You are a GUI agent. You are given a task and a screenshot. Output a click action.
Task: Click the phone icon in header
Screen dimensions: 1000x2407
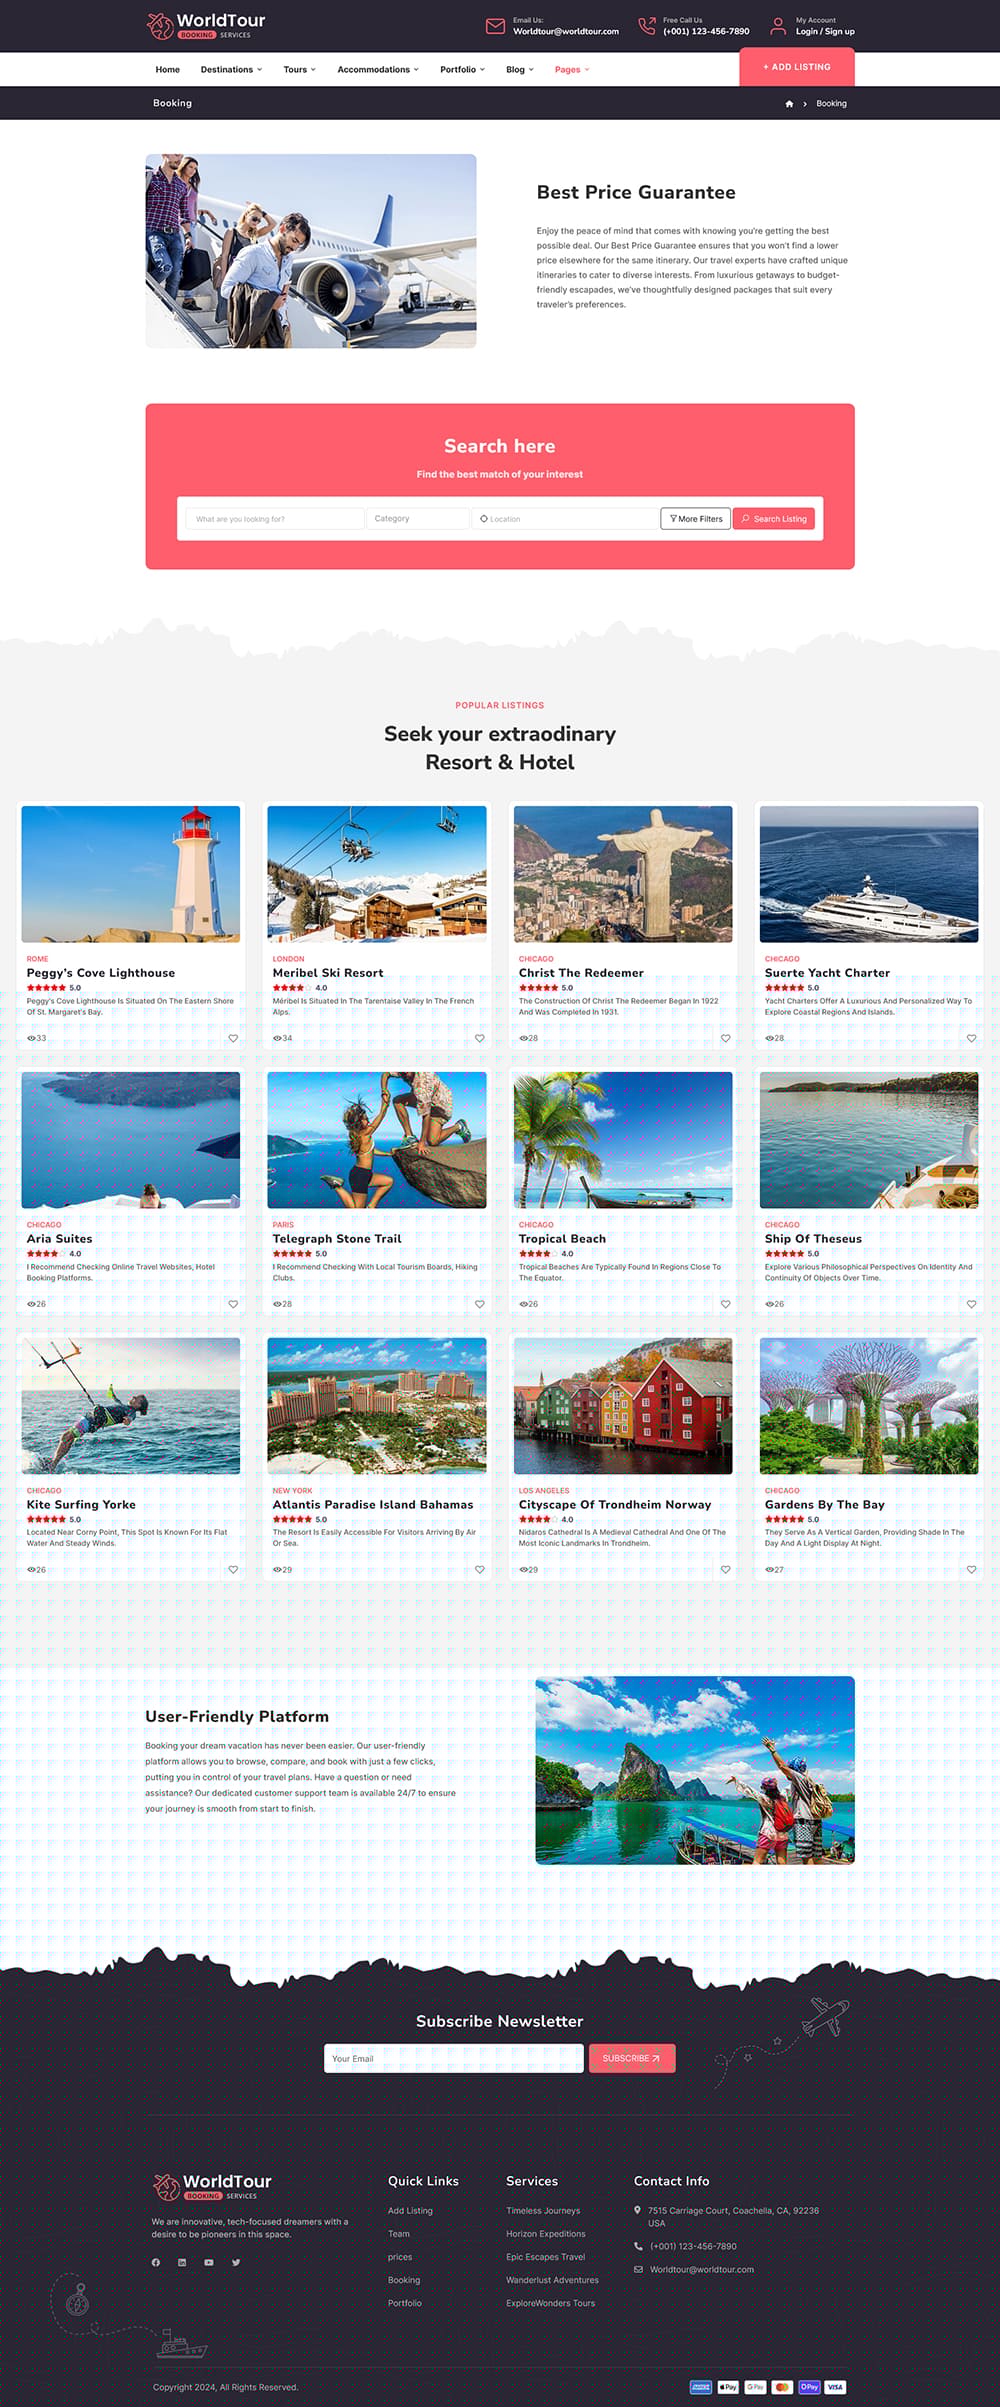tap(647, 26)
